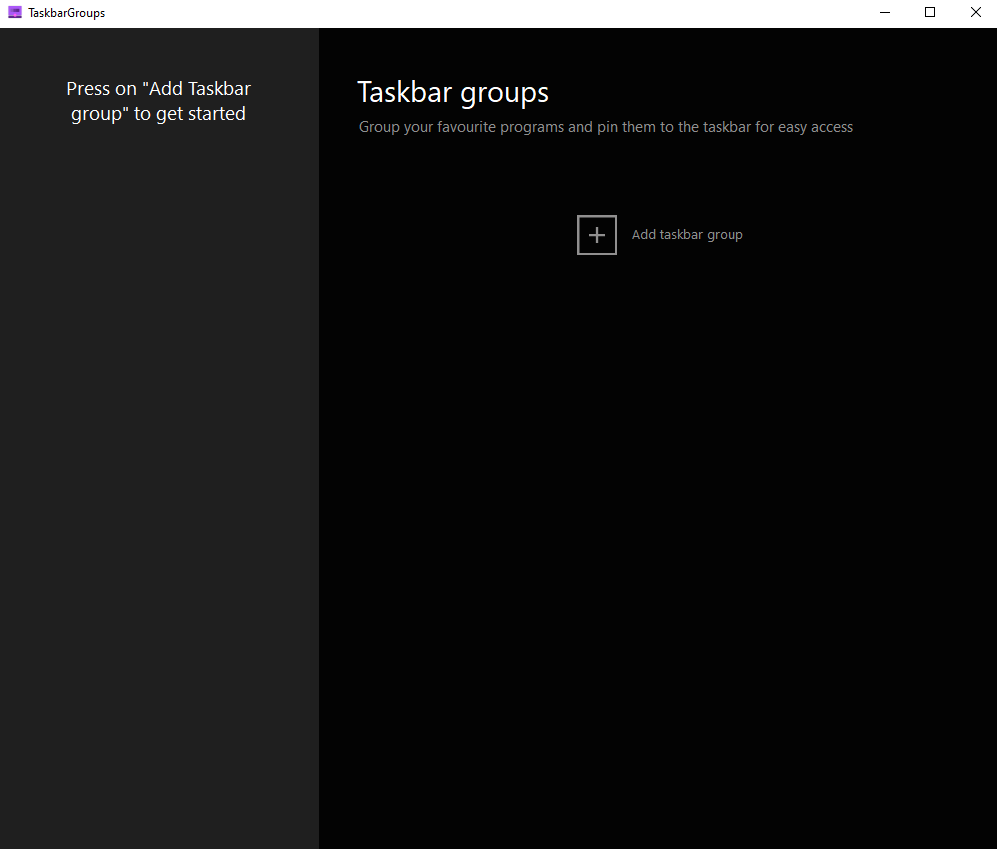The image size is (997, 849).
Task: Click the "Press on Add Taskbar group" hint text
Action: click(x=158, y=101)
